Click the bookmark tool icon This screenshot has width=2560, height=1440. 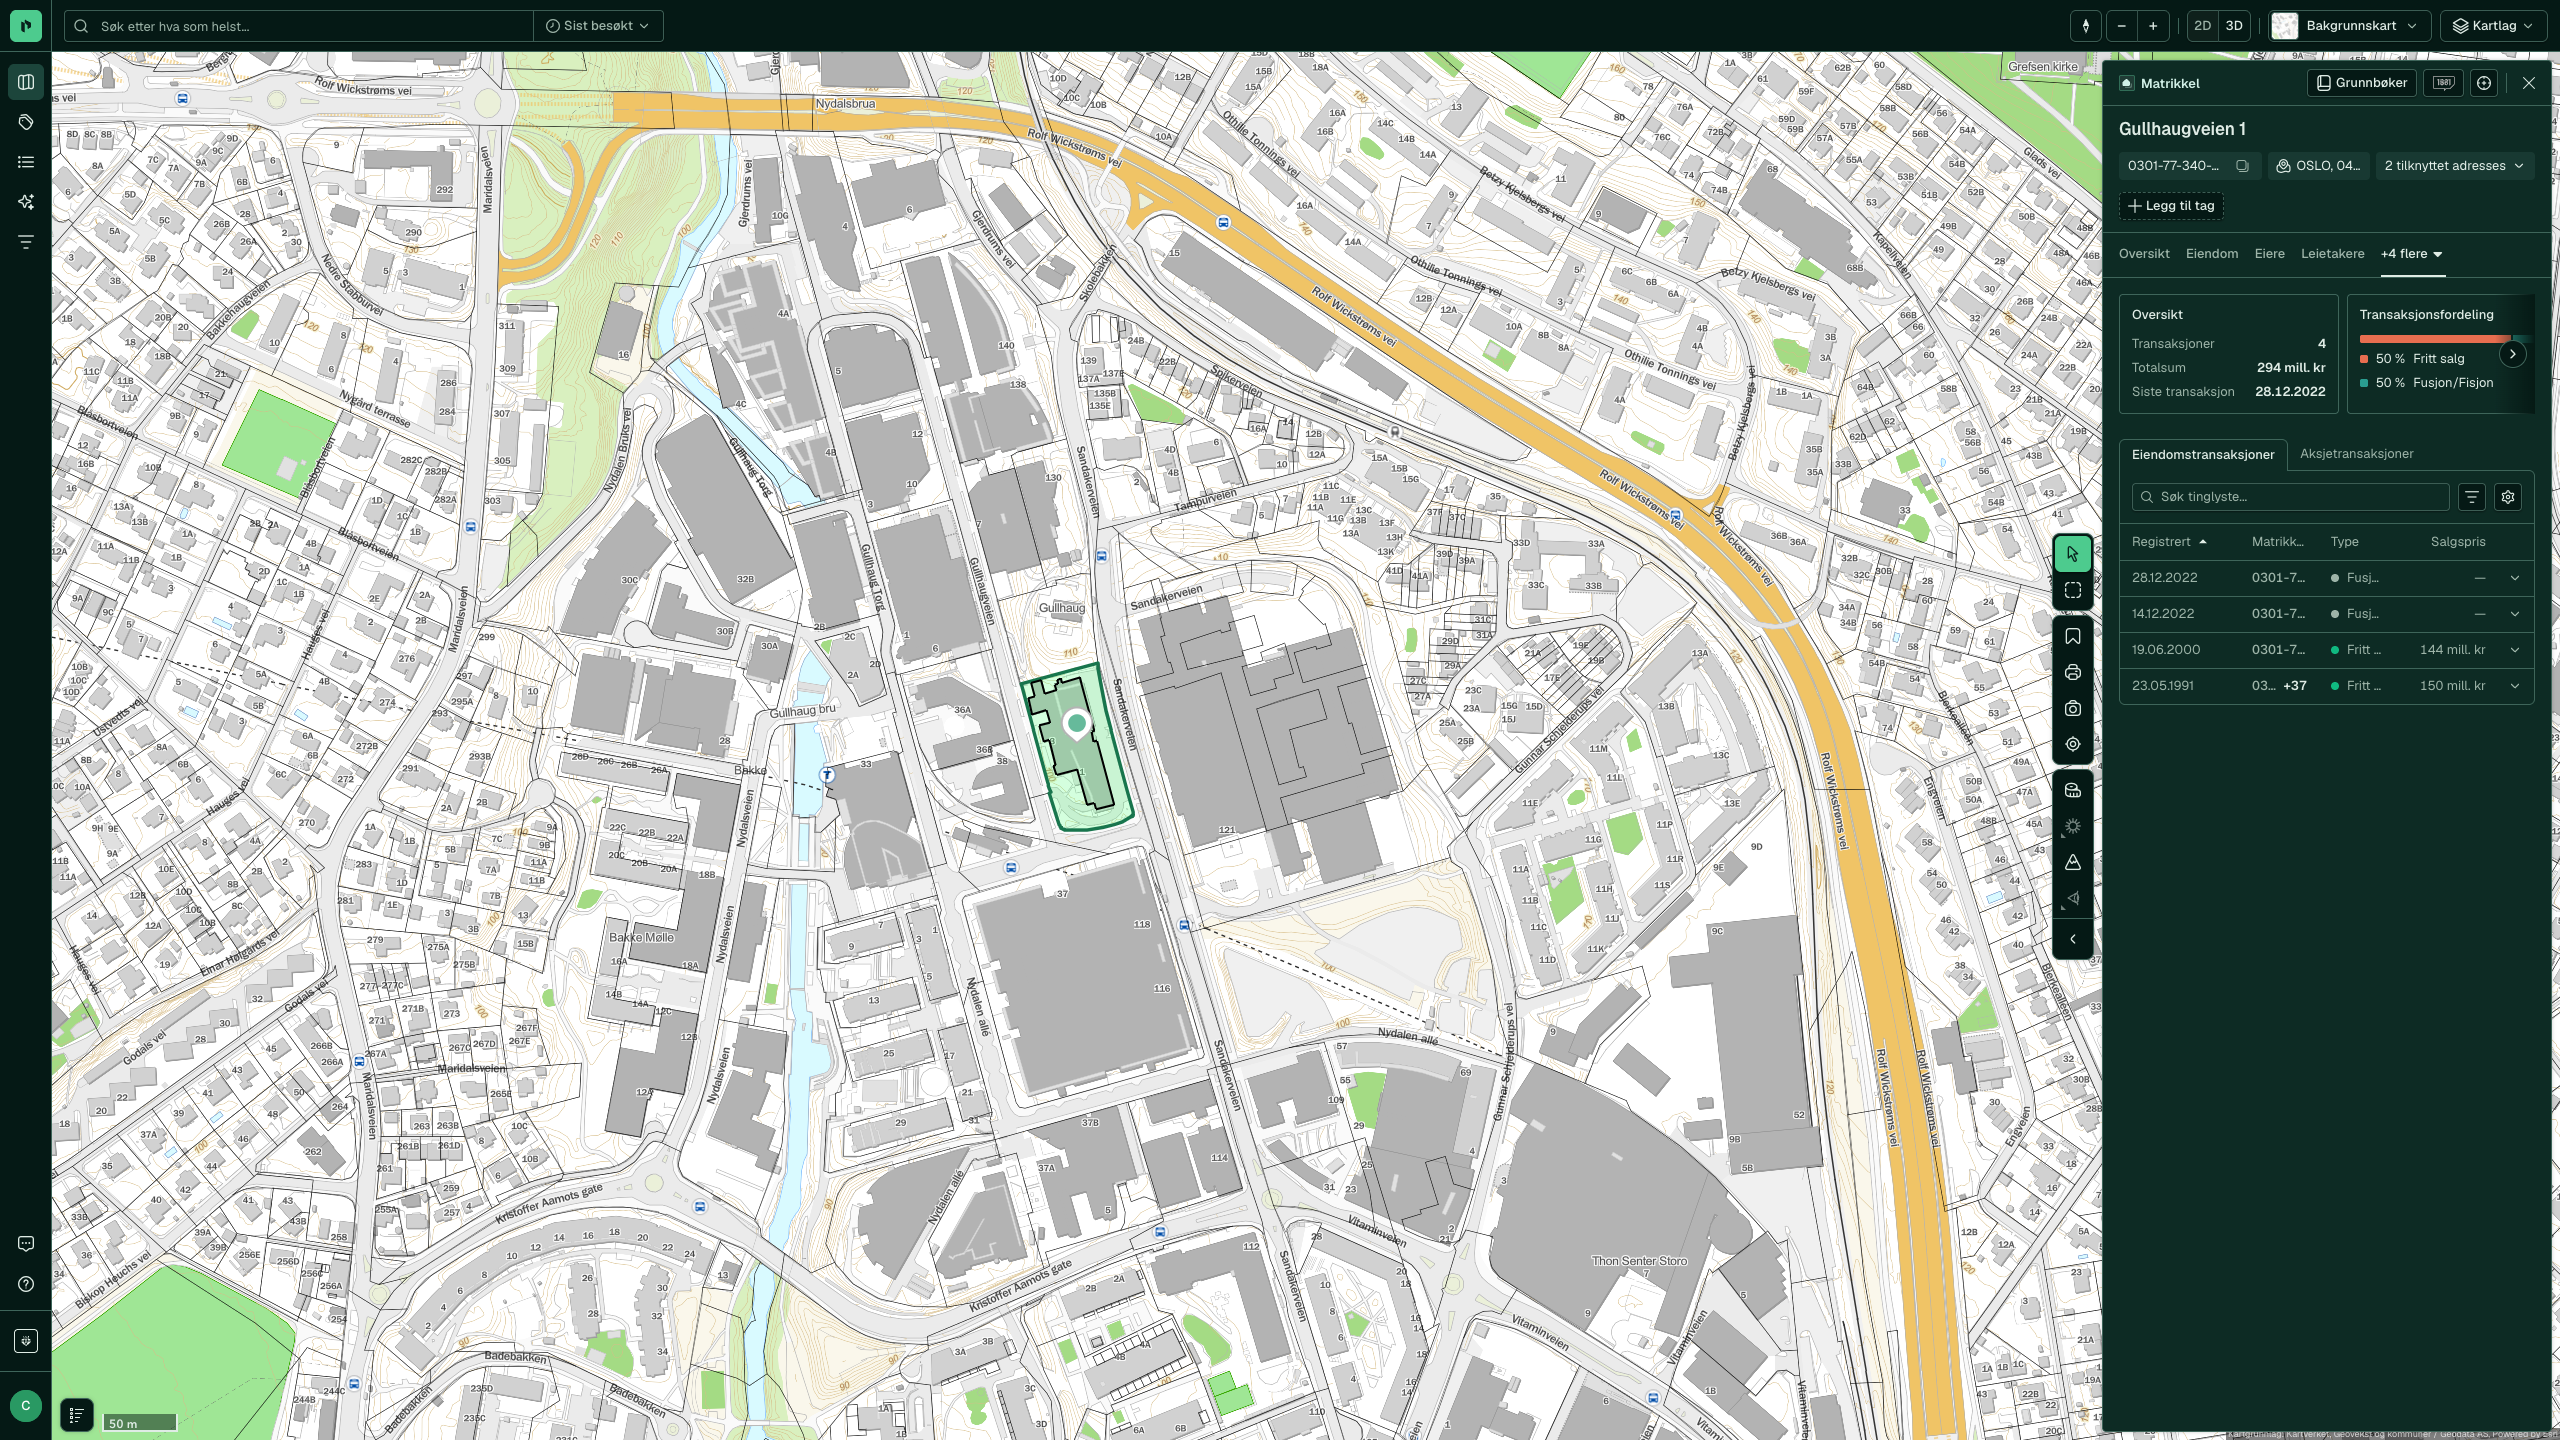pos(2073,637)
